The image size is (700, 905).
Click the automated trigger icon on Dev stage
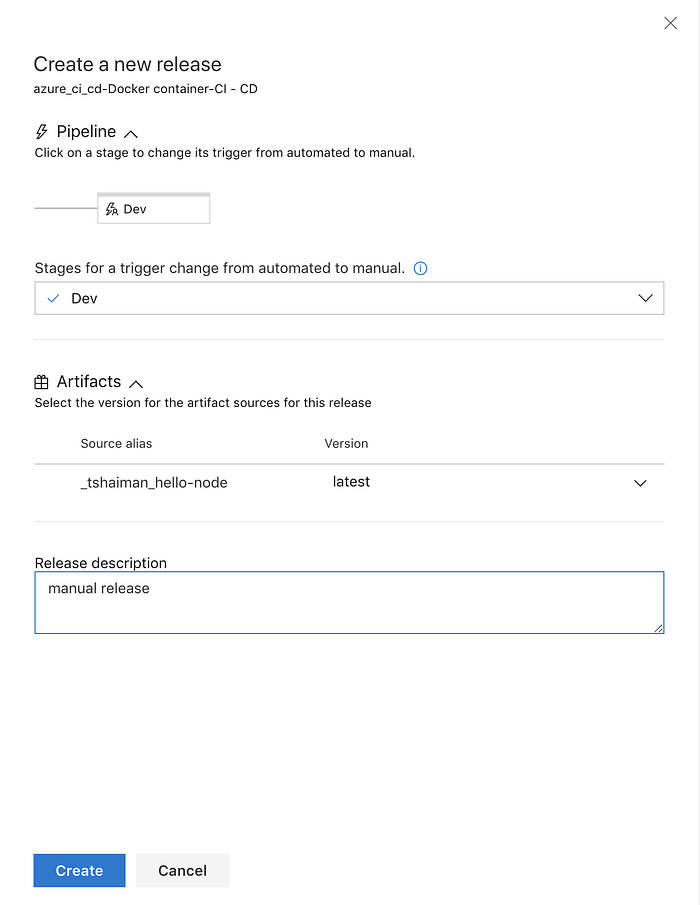click(x=112, y=210)
